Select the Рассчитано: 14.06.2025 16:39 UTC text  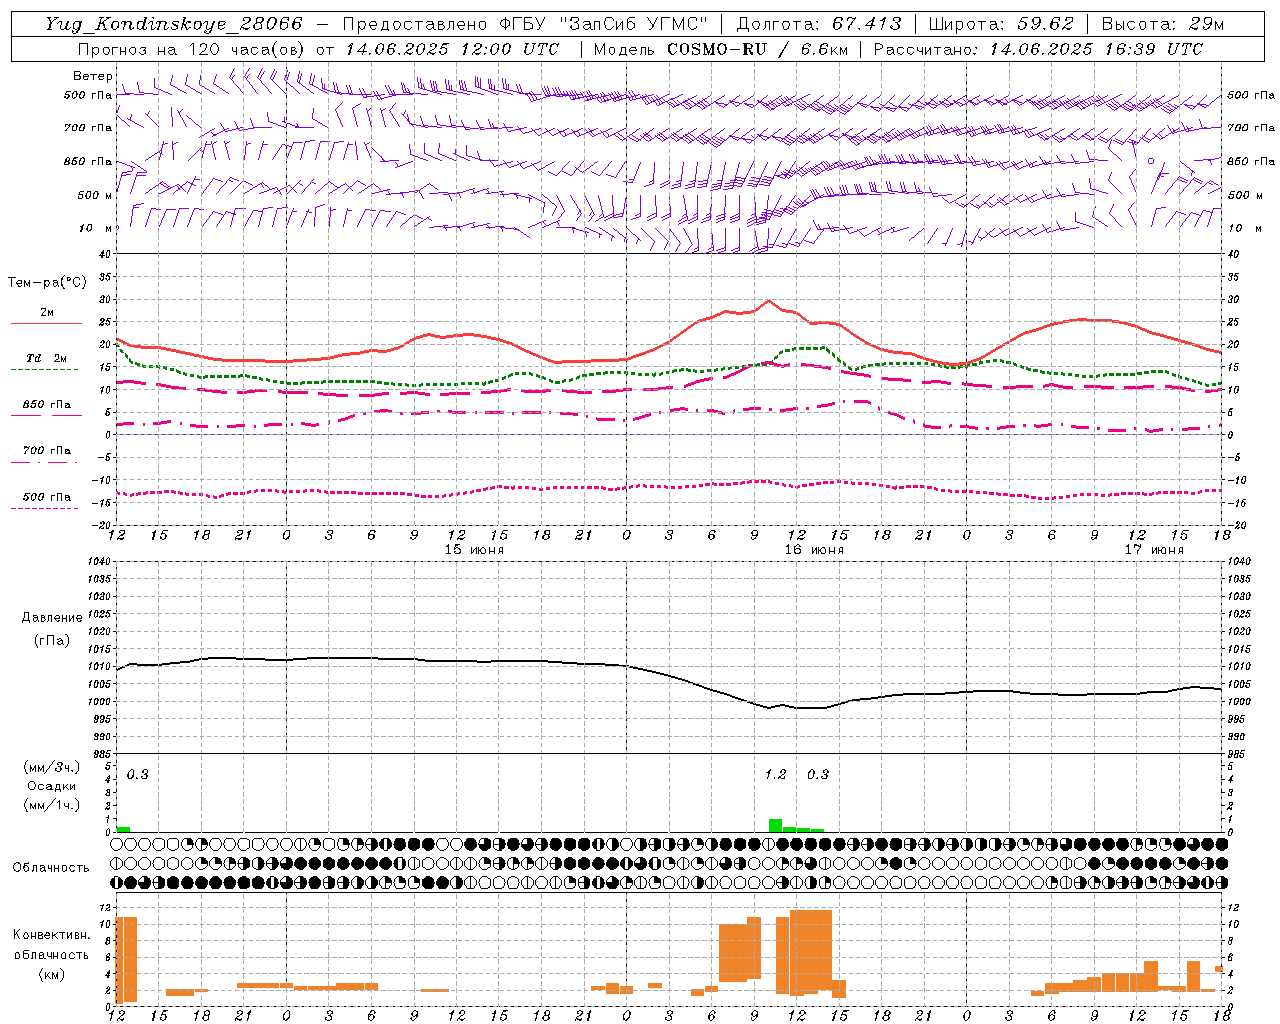pos(1039,49)
